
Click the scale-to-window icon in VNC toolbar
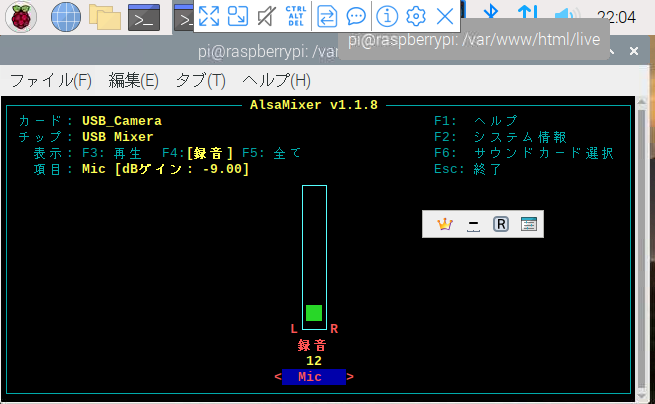click(x=238, y=16)
